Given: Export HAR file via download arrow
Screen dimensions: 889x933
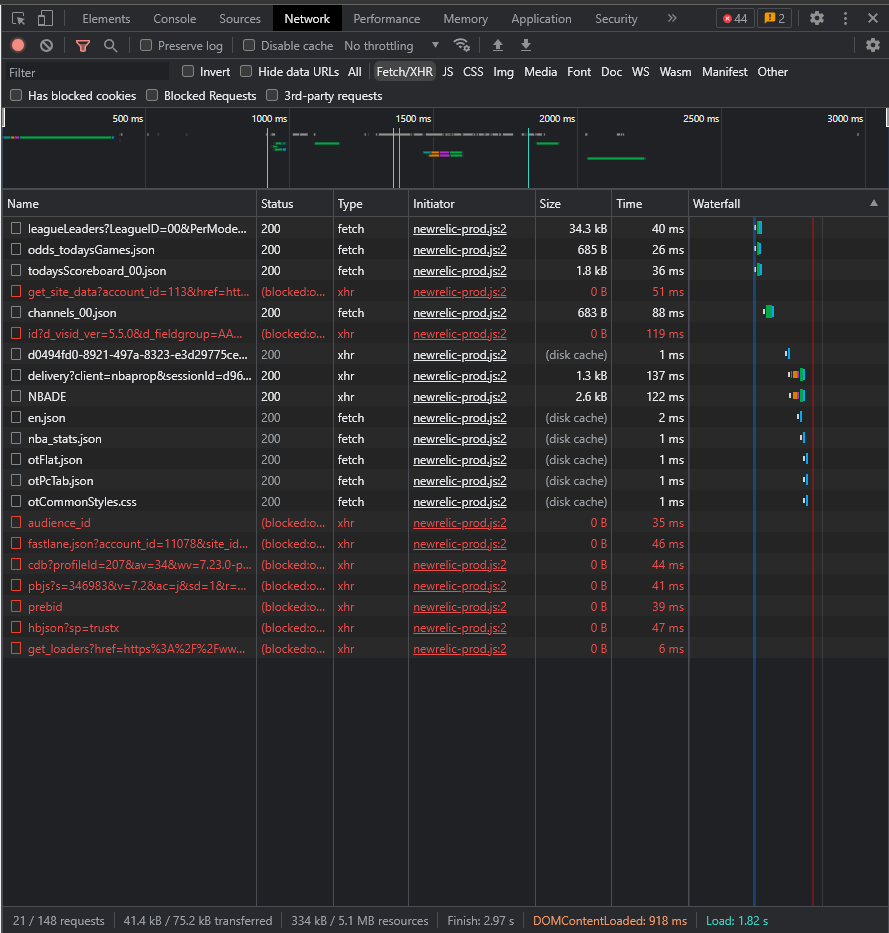Looking at the screenshot, I should click(x=525, y=45).
